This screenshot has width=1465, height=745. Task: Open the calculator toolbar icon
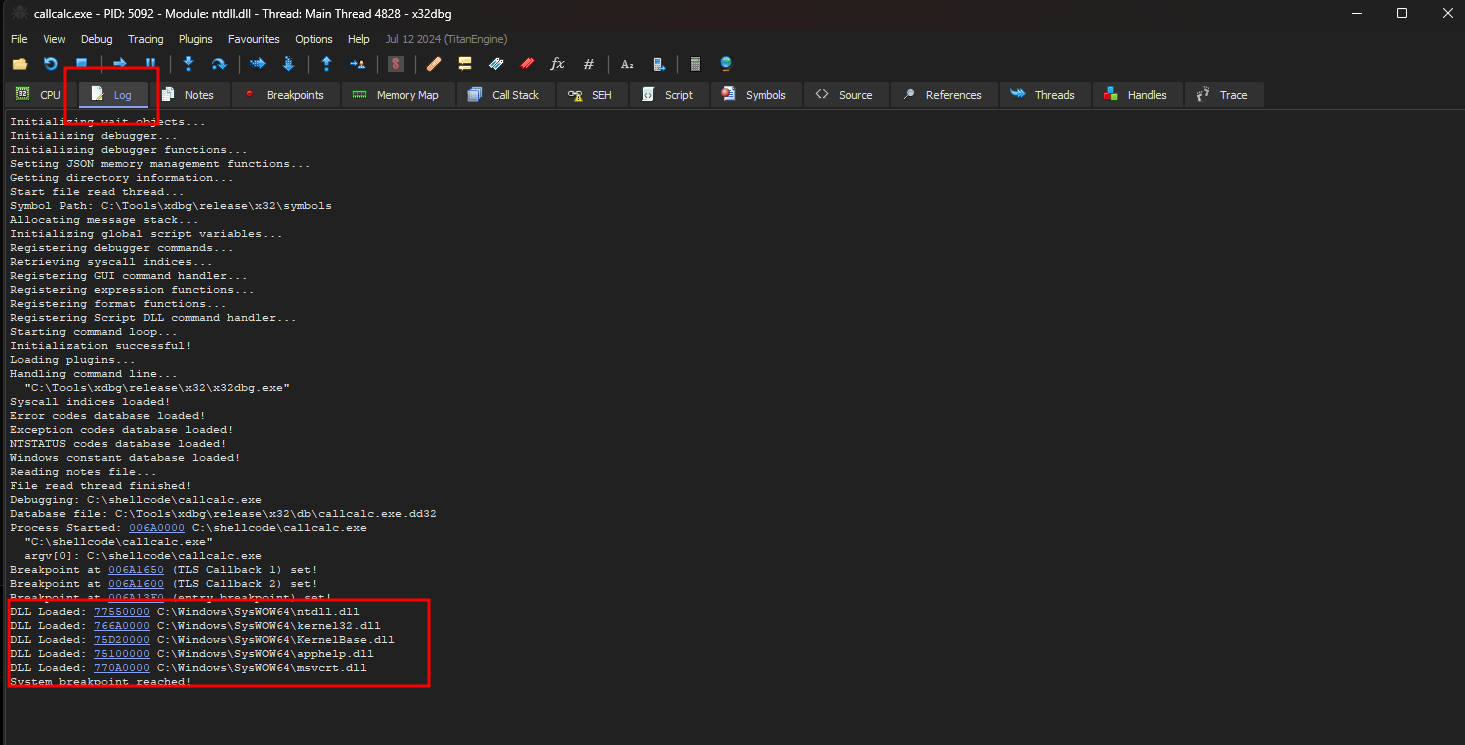pyautogui.click(x=695, y=64)
